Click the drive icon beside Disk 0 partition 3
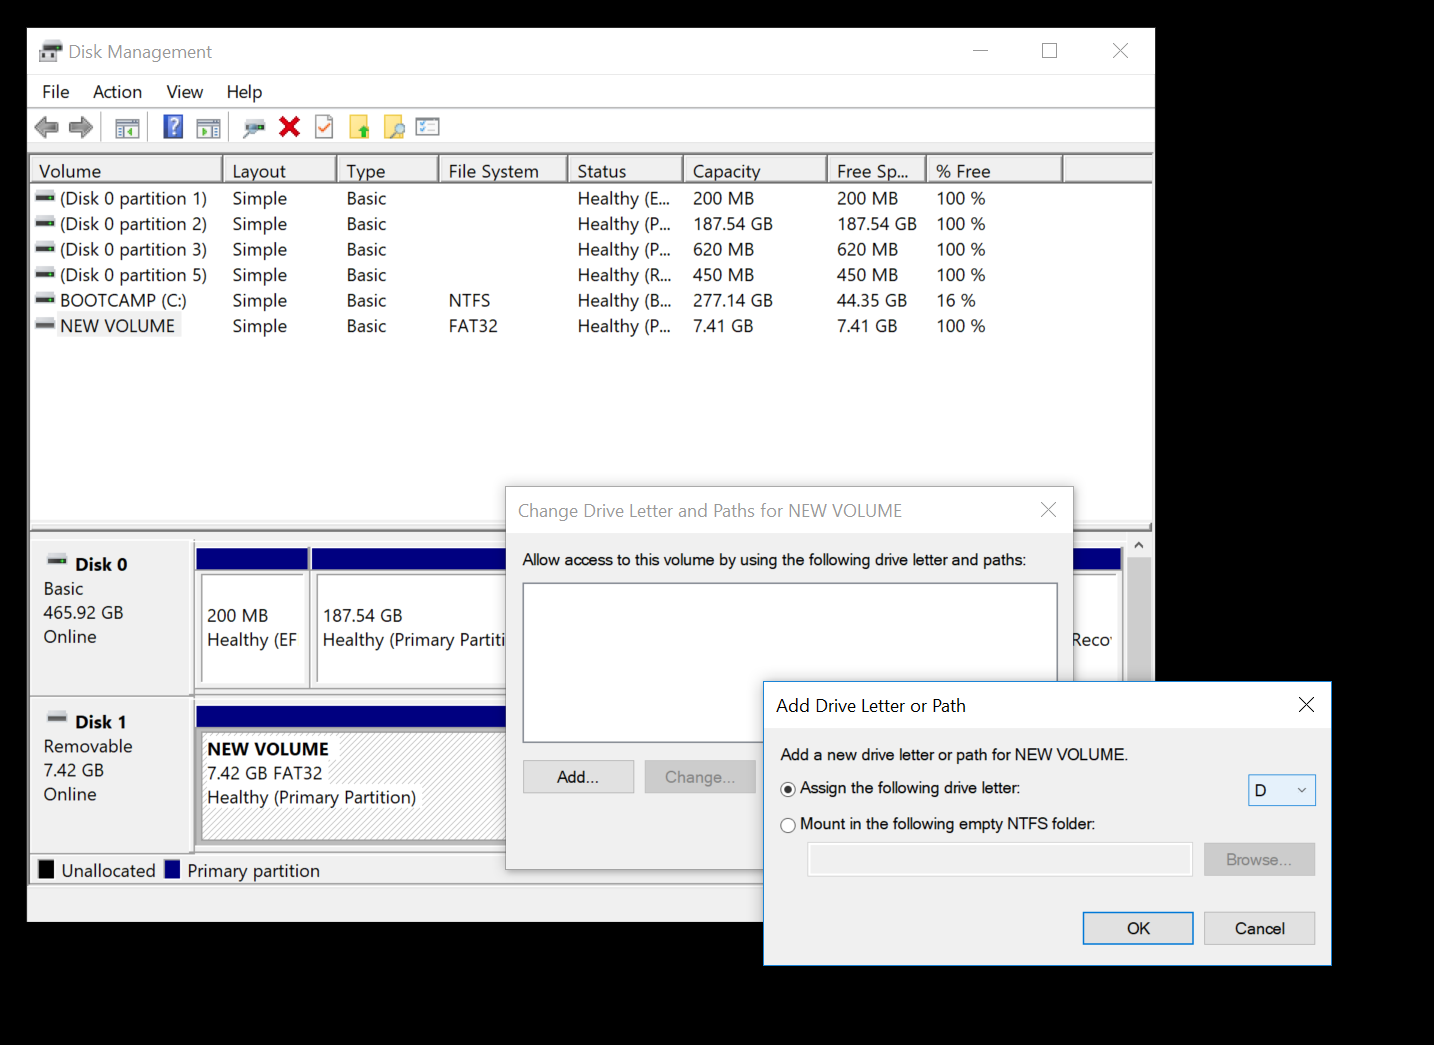Screen dimensions: 1434x1045 45,248
